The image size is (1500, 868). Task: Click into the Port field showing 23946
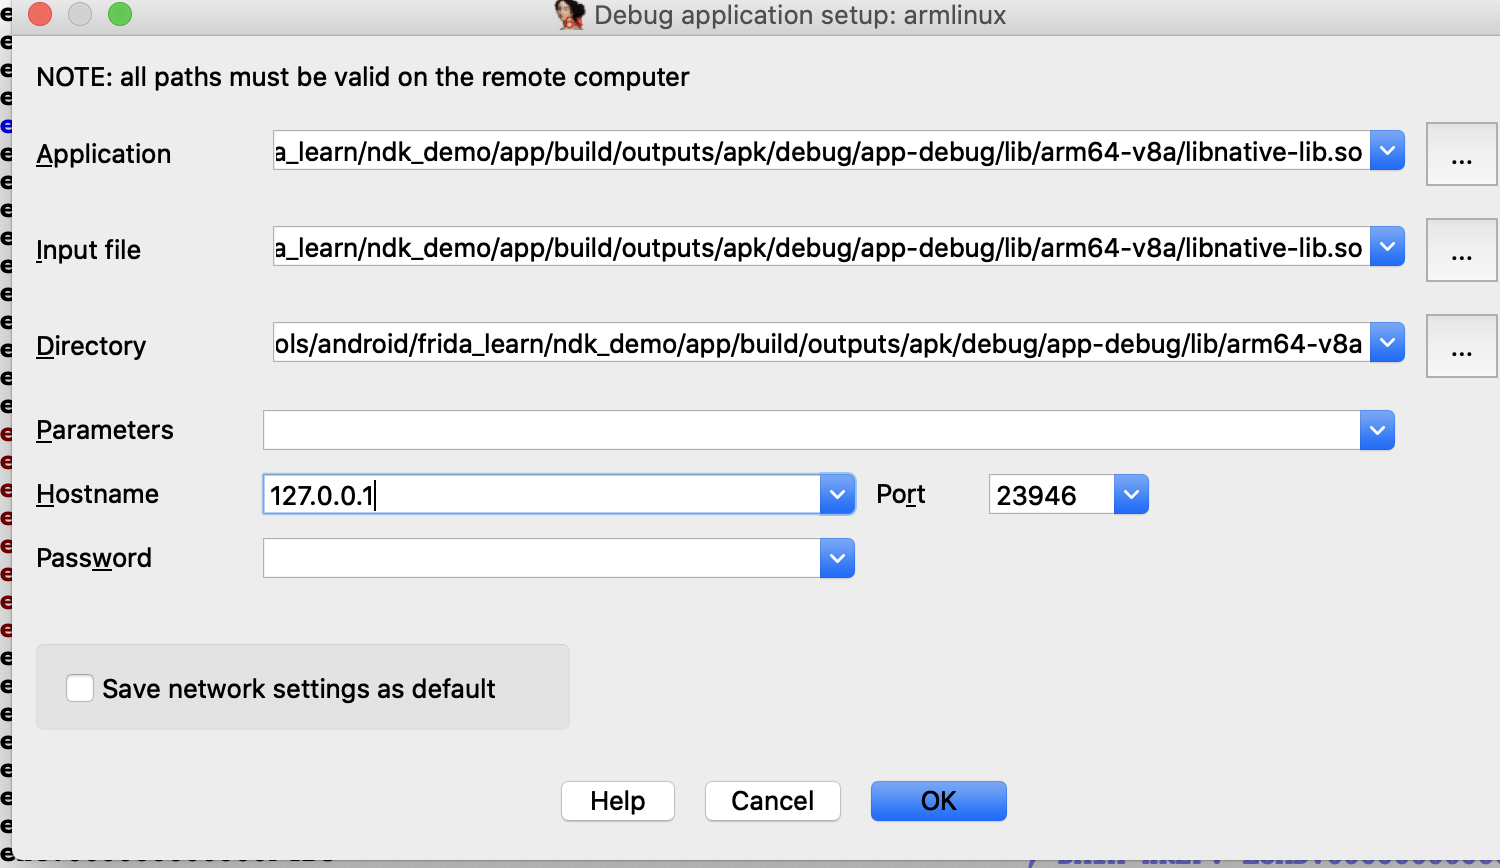[1050, 495]
